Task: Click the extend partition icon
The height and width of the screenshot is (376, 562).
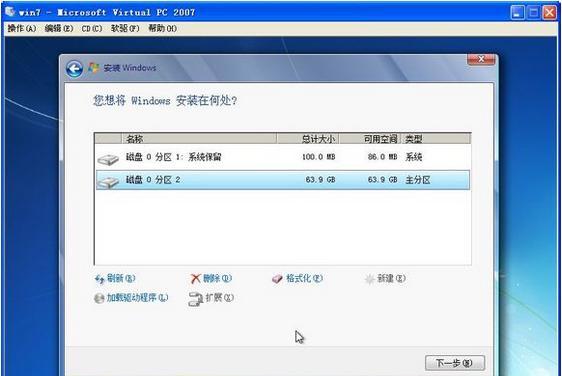Action: pyautogui.click(x=196, y=299)
